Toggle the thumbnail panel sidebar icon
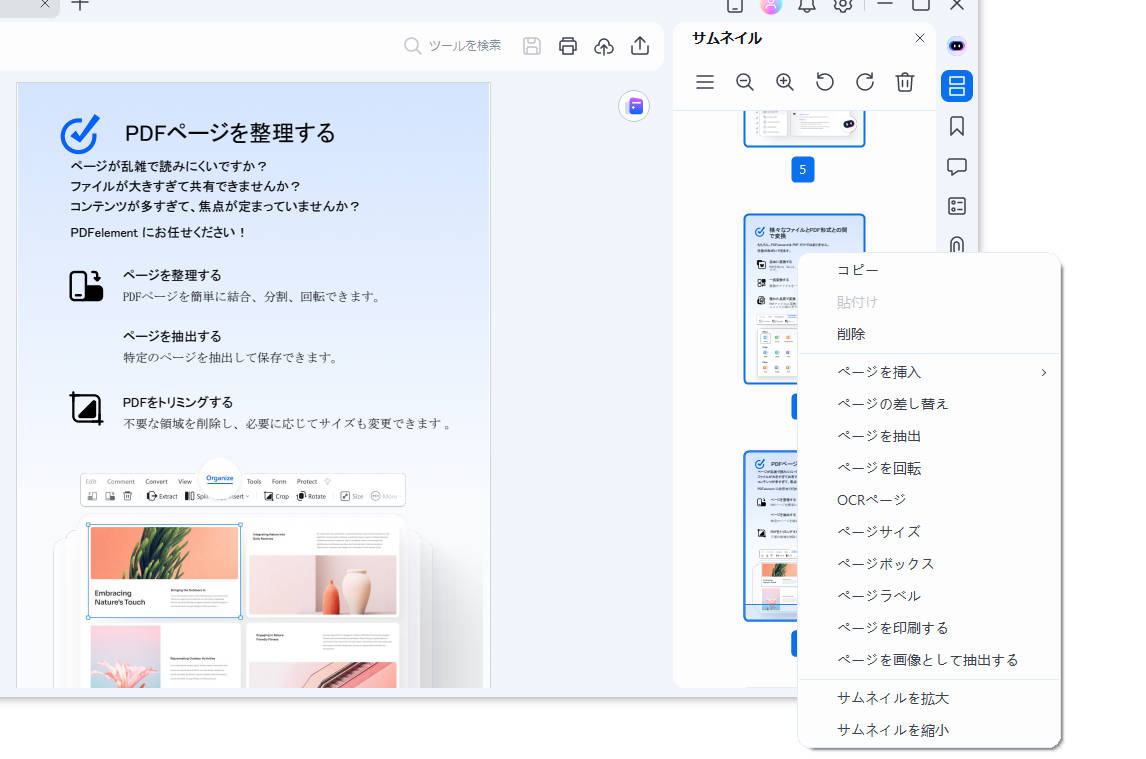 [956, 86]
